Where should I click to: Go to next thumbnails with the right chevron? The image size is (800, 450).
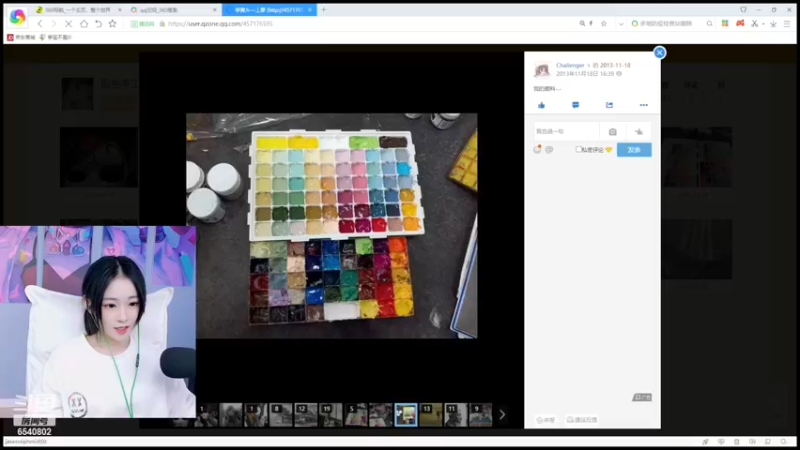tap(502, 415)
